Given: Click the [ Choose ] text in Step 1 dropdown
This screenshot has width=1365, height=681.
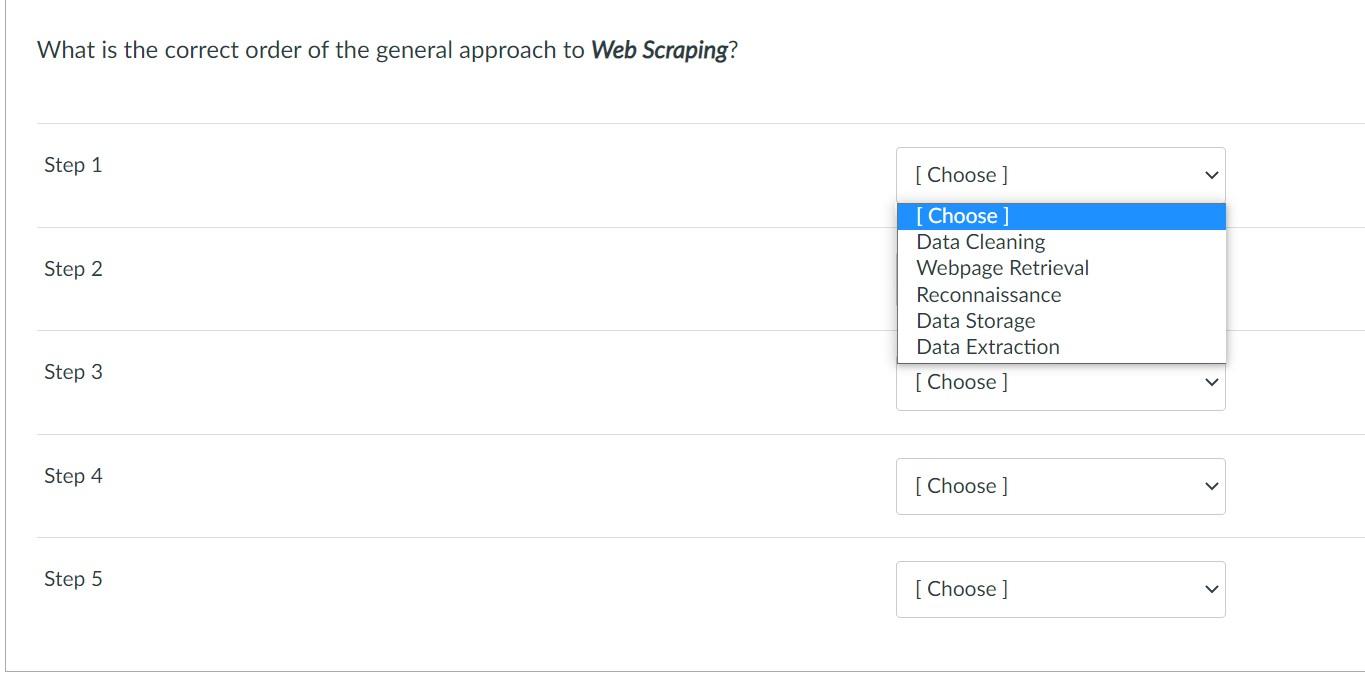Looking at the screenshot, I should pyautogui.click(x=961, y=175).
